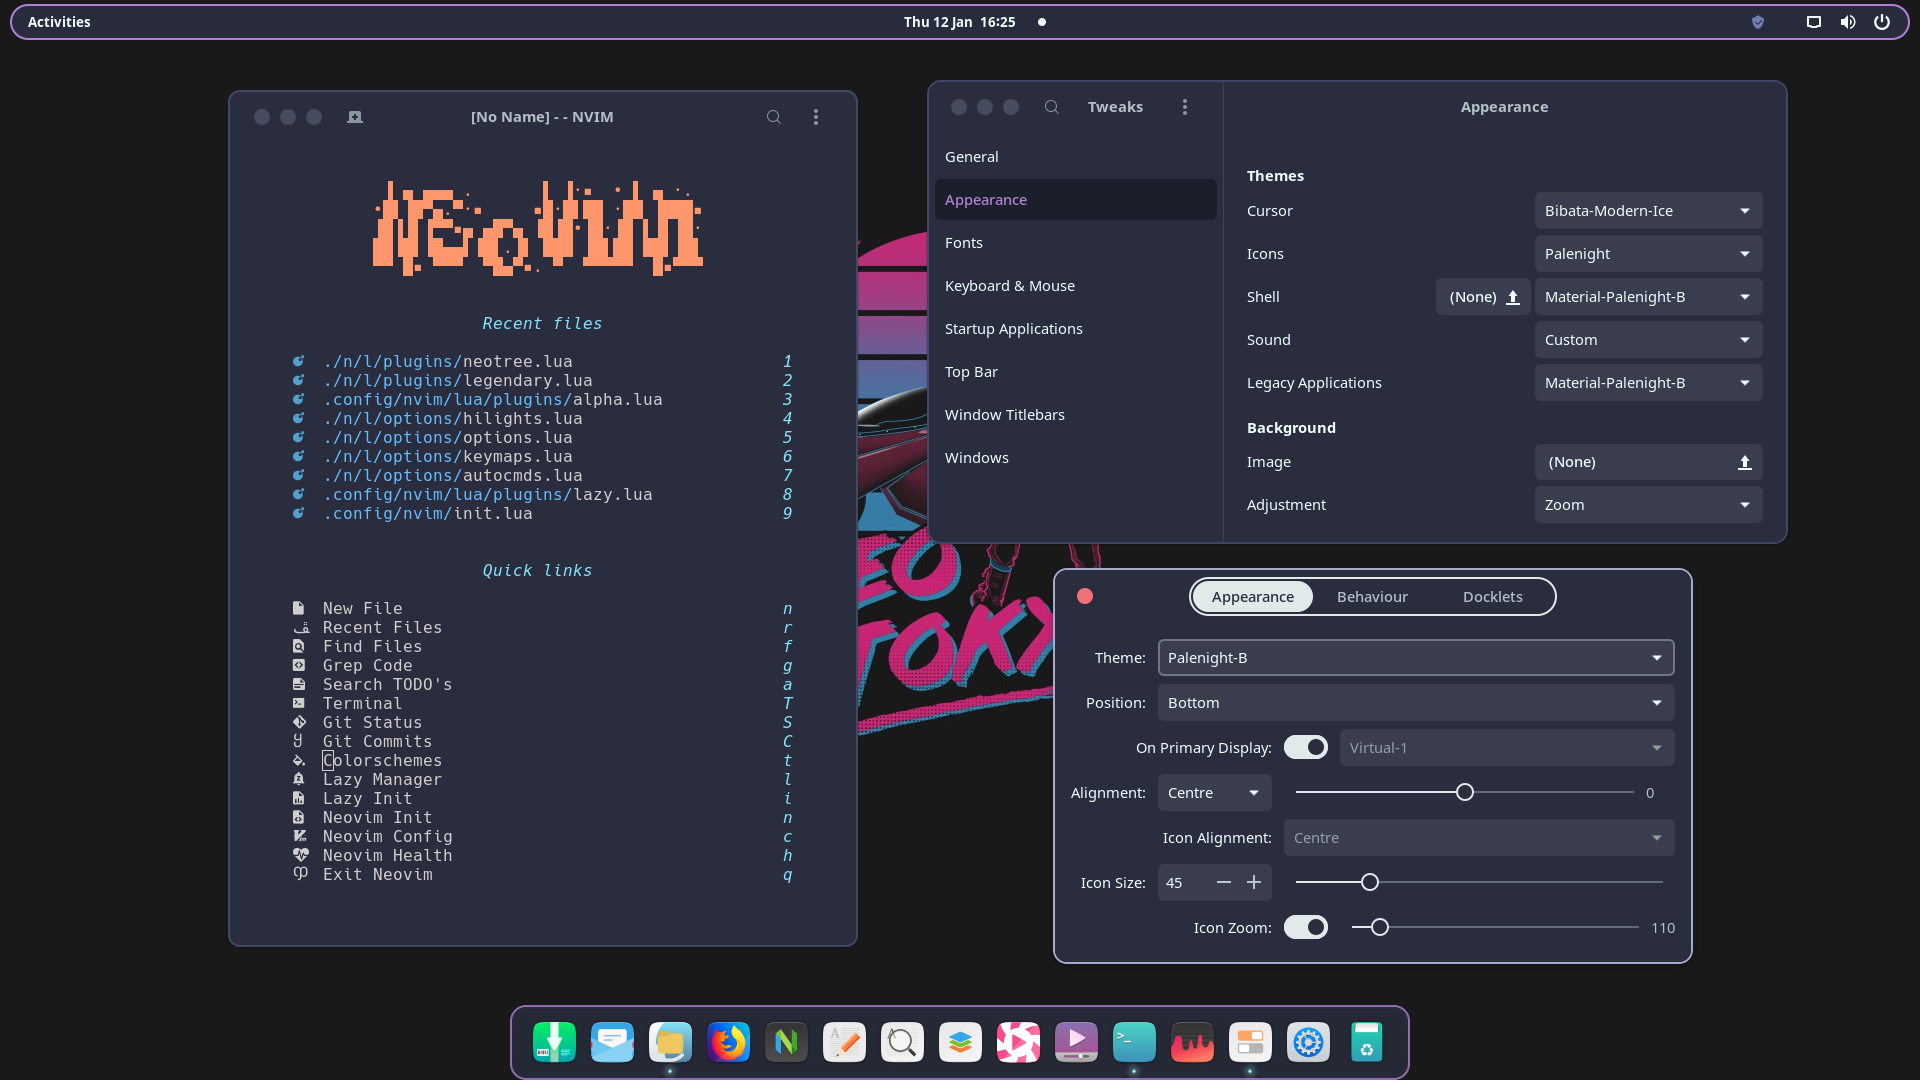Click the Exit Neovim quick link
The height and width of the screenshot is (1080, 1920).
542,875
